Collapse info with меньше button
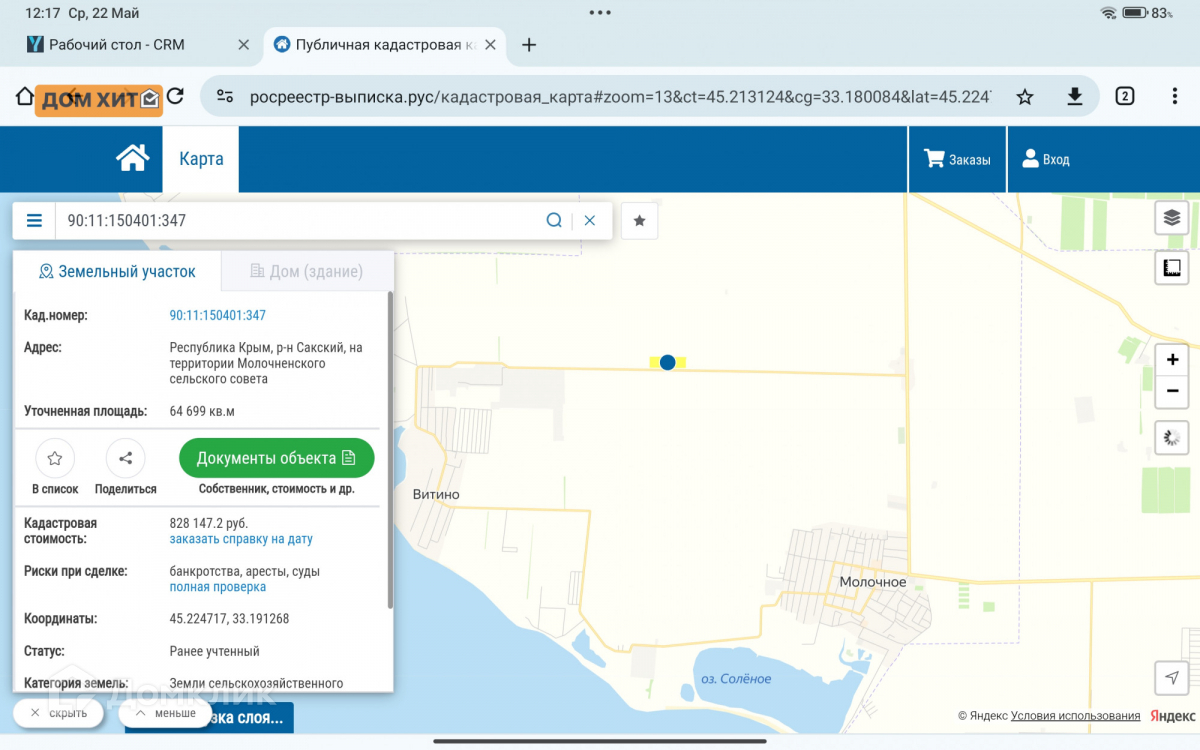 pyautogui.click(x=165, y=713)
